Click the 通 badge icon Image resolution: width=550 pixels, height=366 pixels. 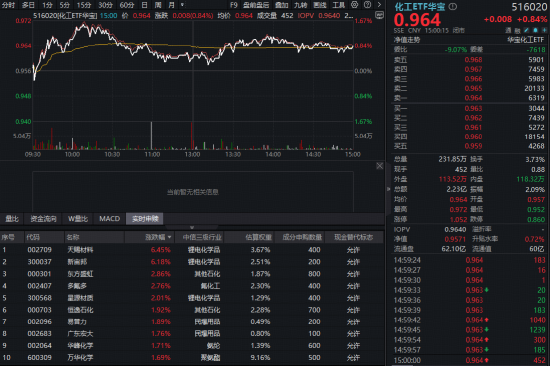508,31
